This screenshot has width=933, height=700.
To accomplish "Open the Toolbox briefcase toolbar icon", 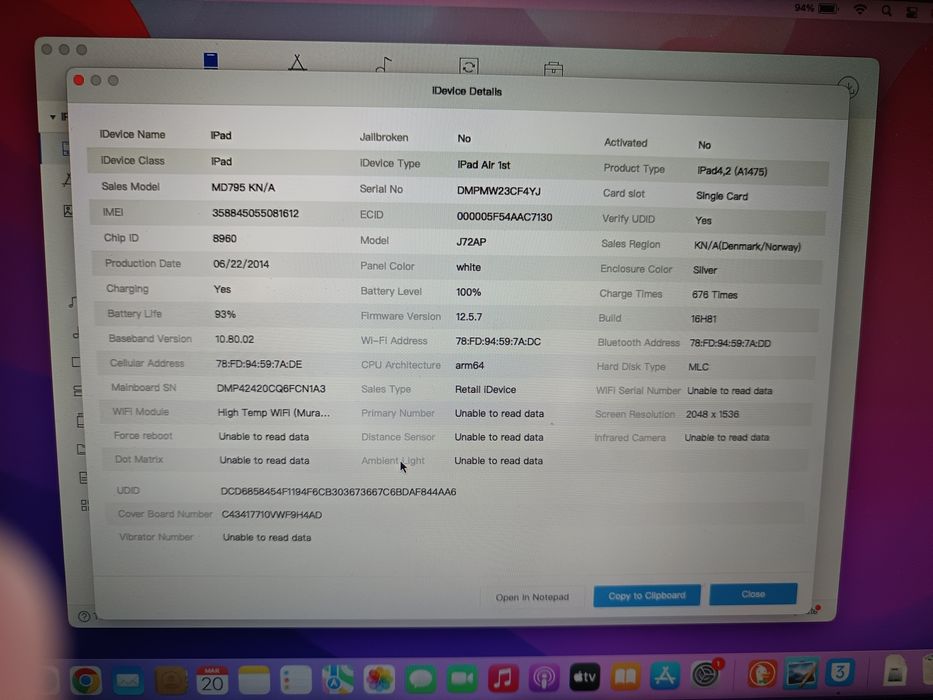I will click(x=553, y=68).
